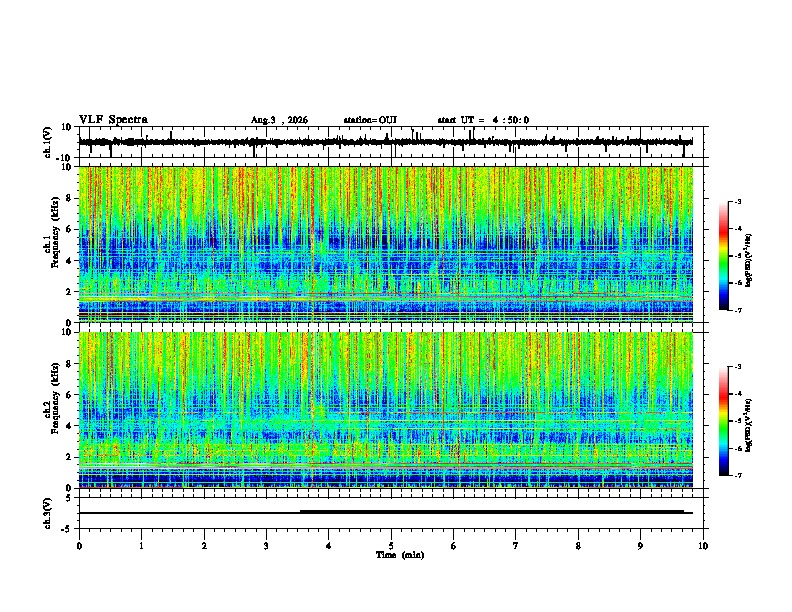Click the ch.2 color bar "-3" tick label

[737, 367]
